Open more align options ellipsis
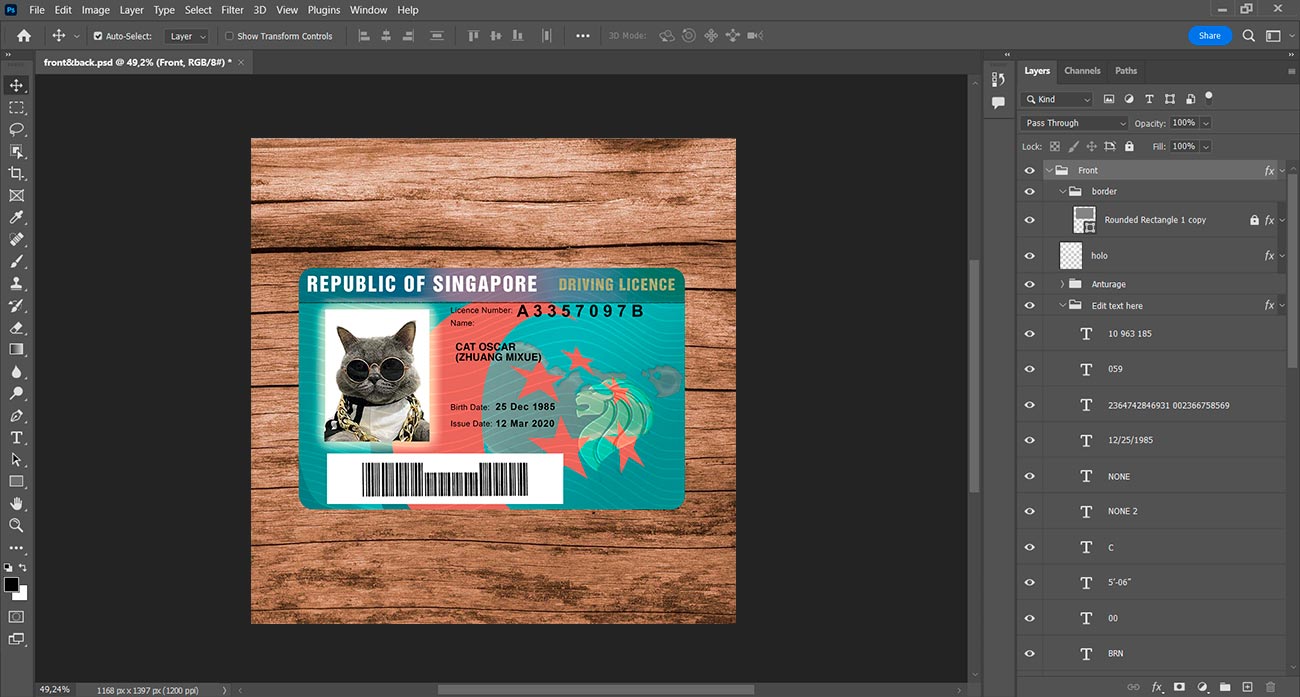This screenshot has height=697, width=1300. pyautogui.click(x=583, y=36)
